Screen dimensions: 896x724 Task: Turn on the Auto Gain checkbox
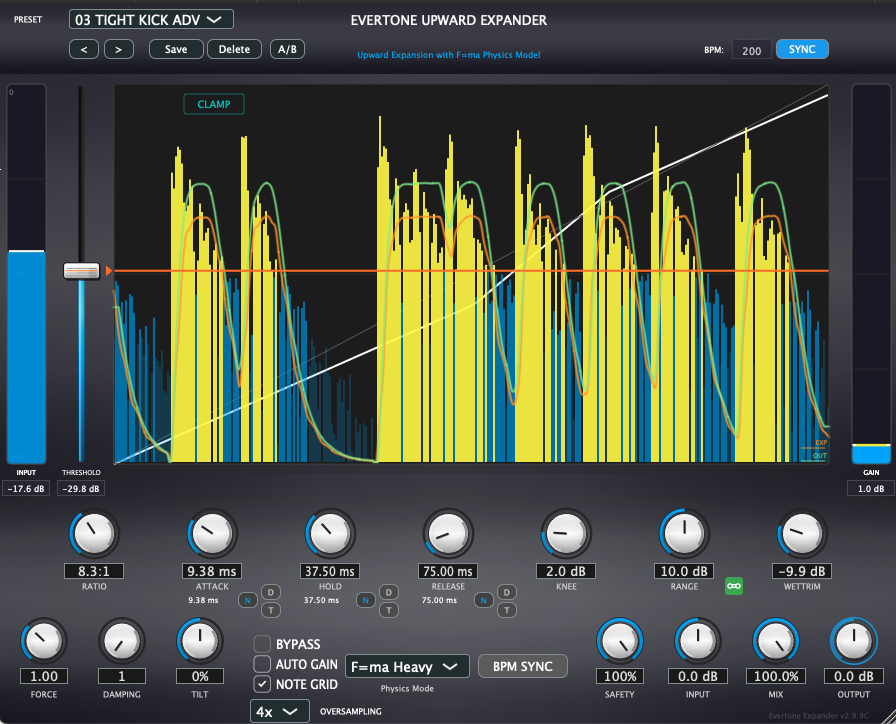tap(262, 664)
